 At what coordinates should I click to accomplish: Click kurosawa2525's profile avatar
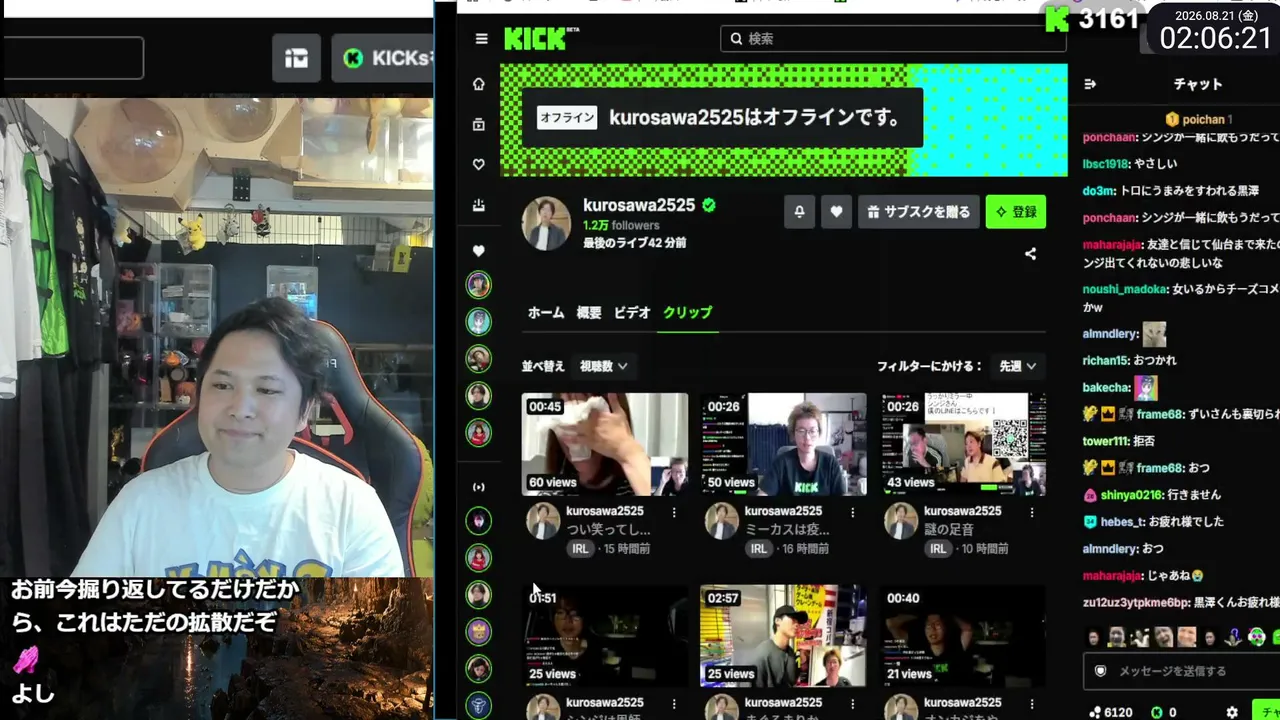(x=546, y=222)
